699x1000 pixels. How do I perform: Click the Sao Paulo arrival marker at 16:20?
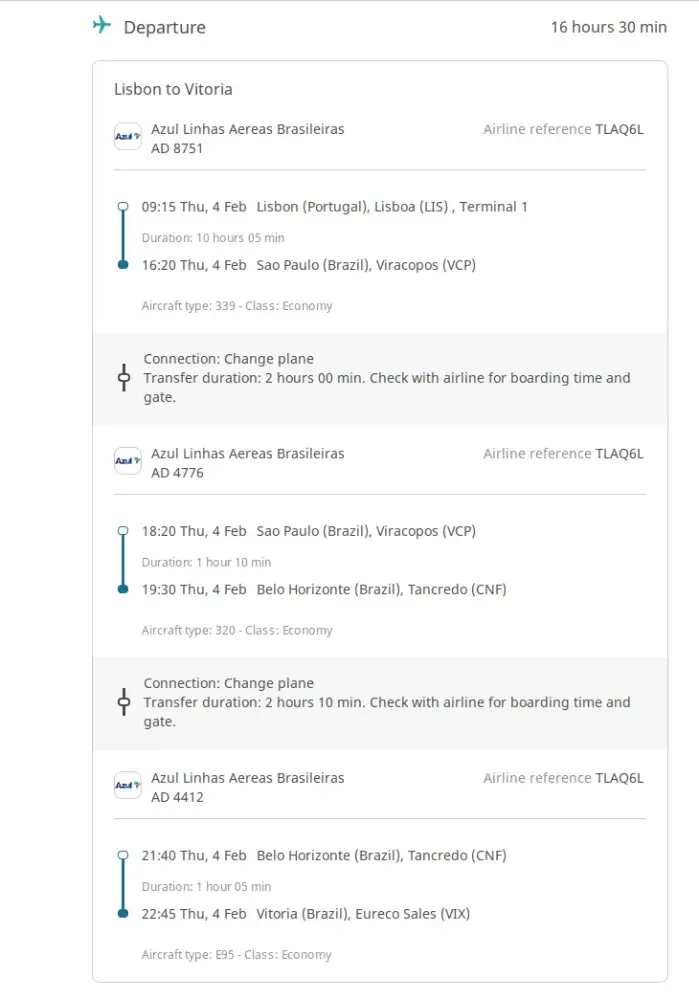pyautogui.click(x=123, y=265)
